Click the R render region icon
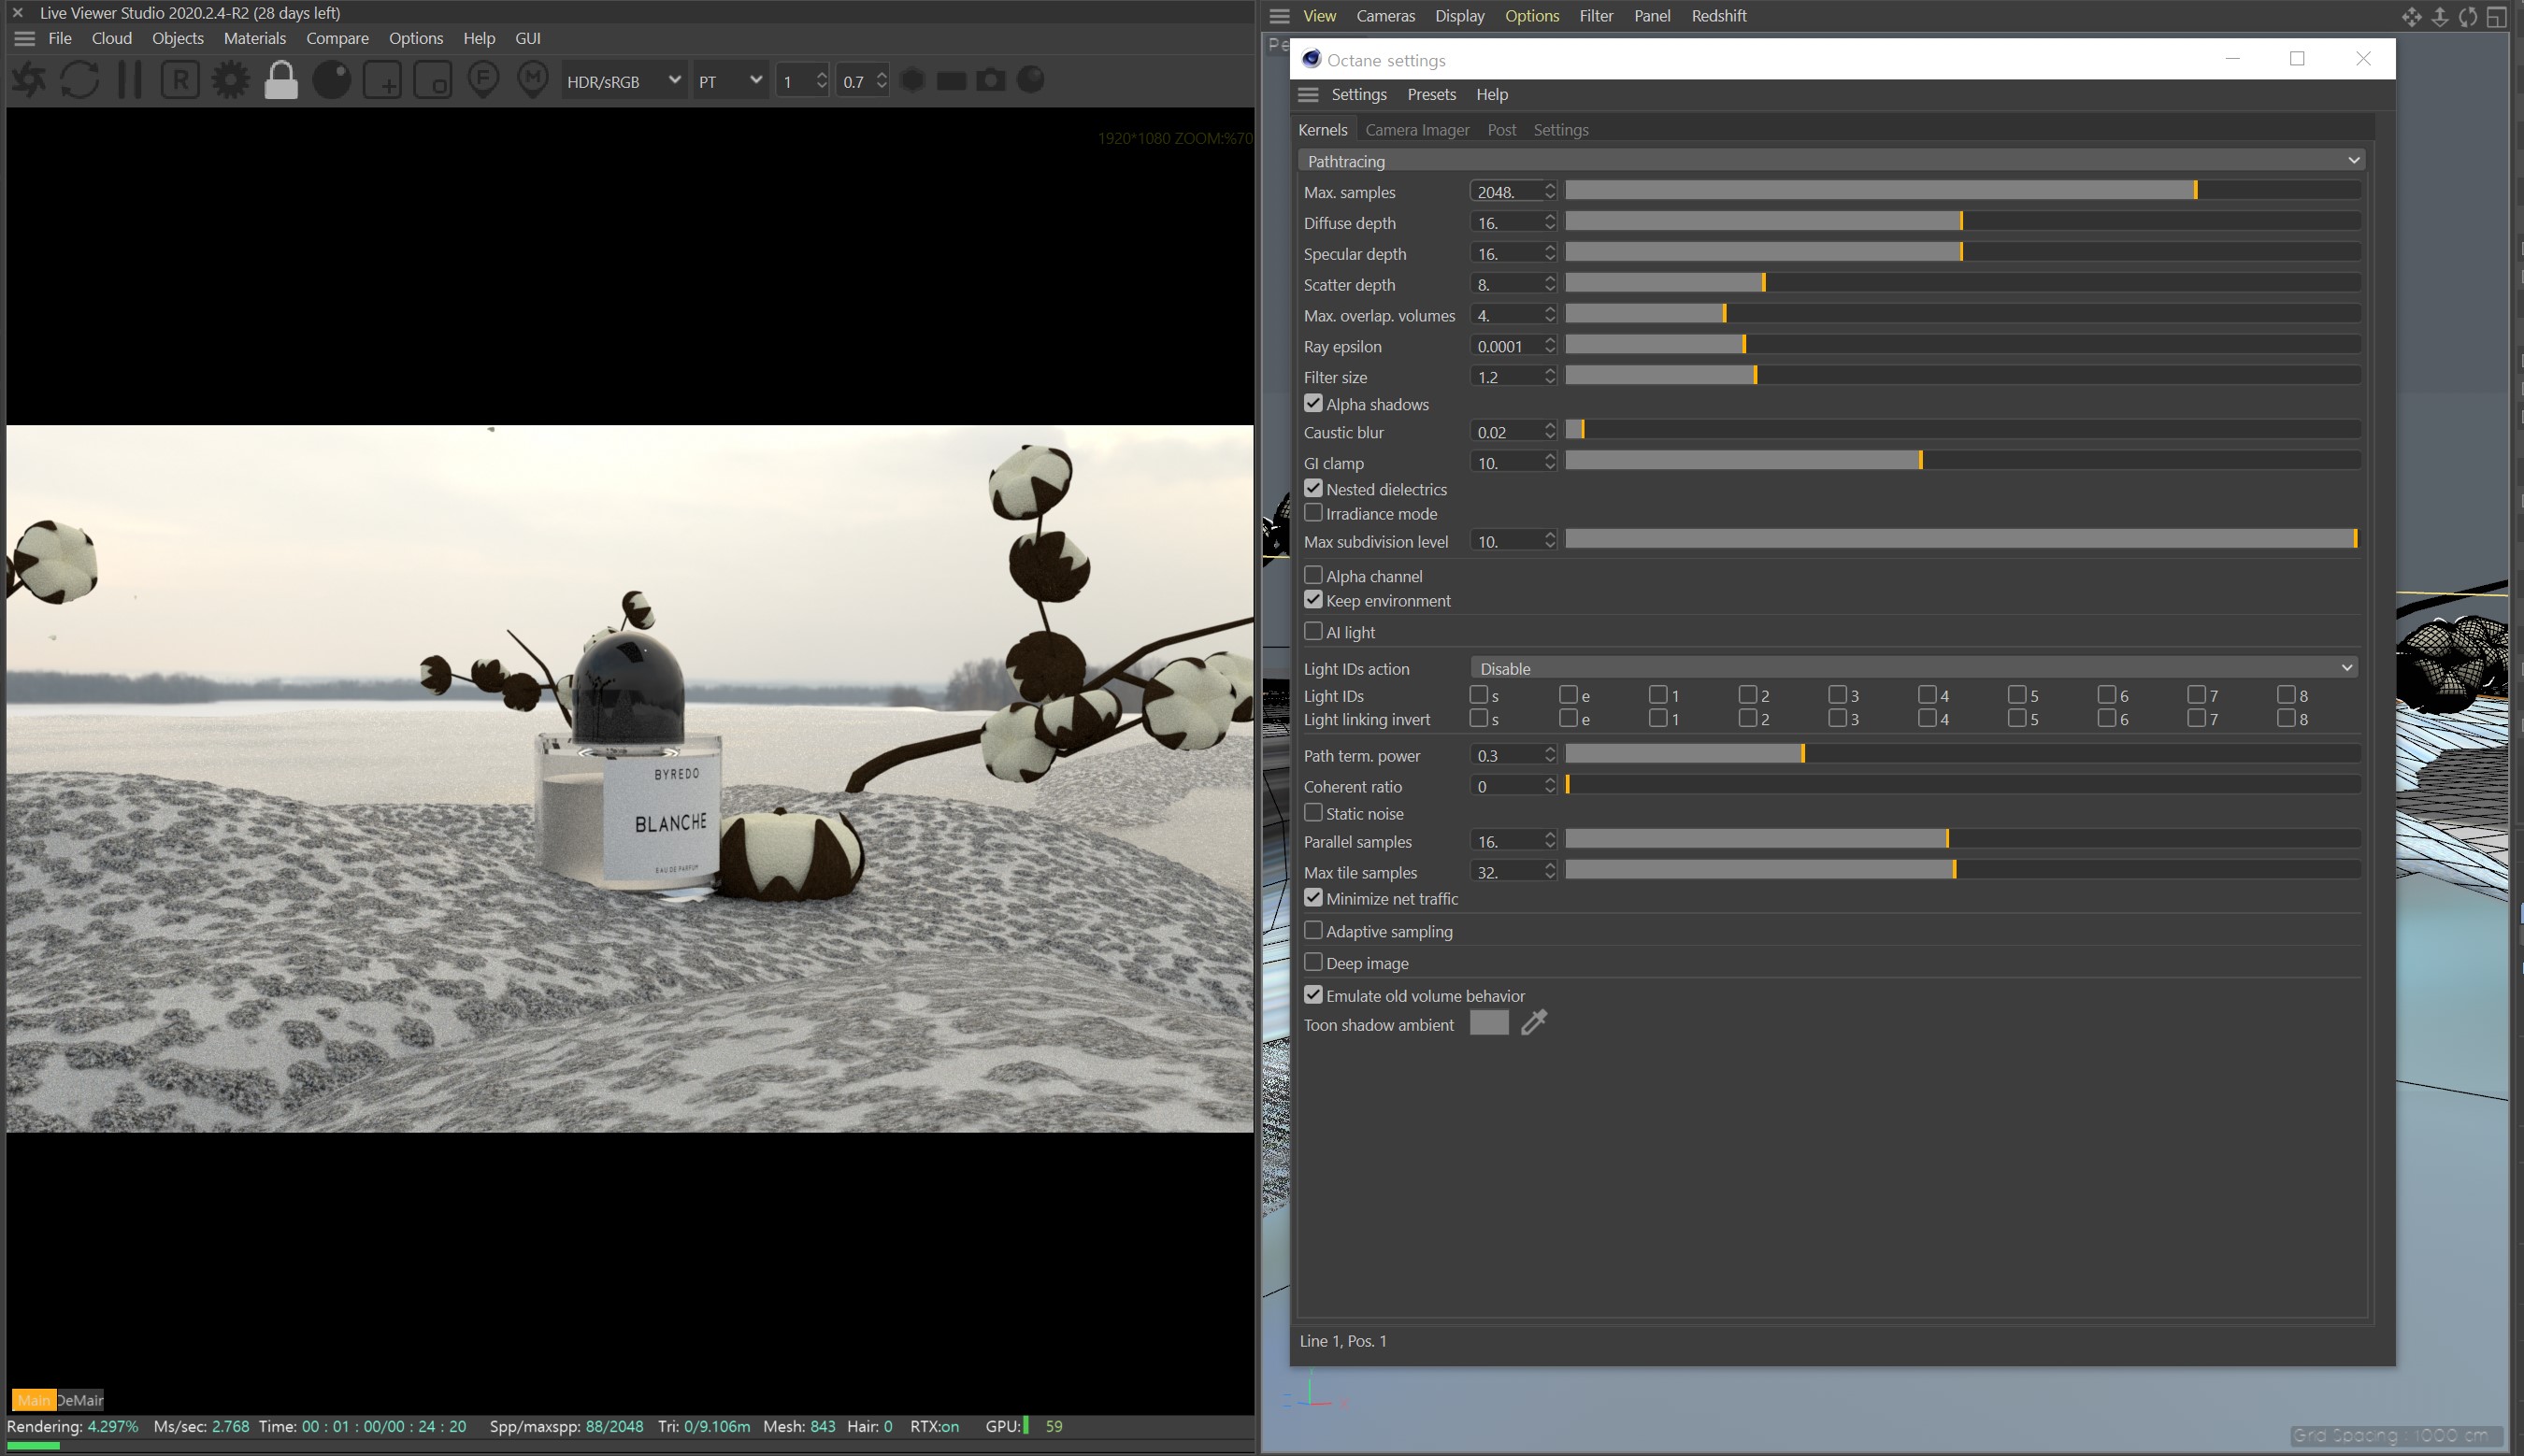Screen dimensions: 2524x1456 pos(180,80)
